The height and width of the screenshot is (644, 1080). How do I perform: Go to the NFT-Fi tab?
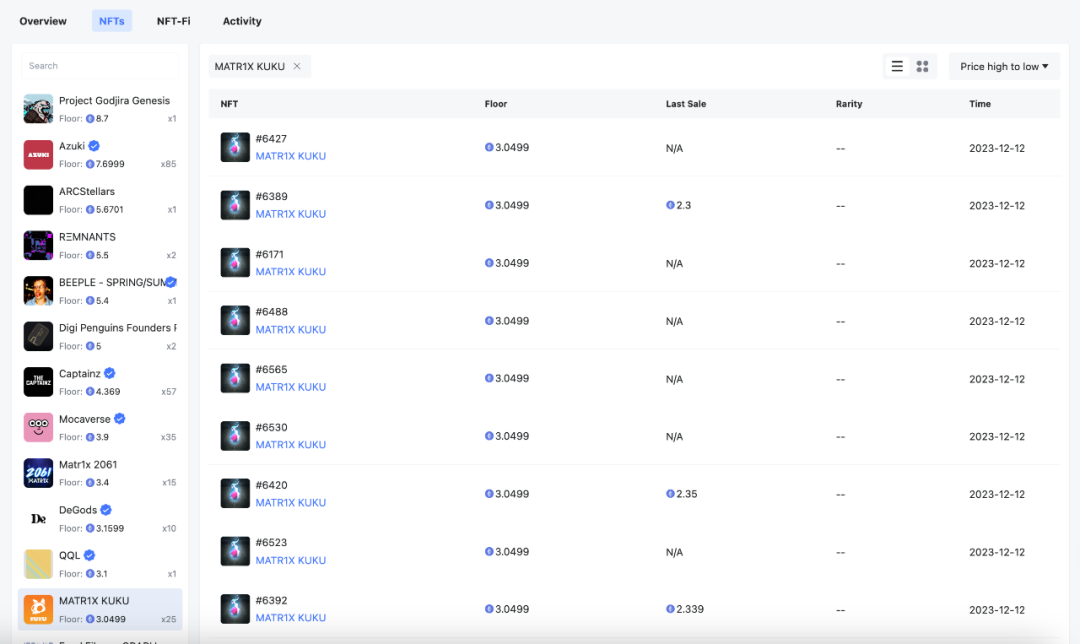[x=174, y=21]
